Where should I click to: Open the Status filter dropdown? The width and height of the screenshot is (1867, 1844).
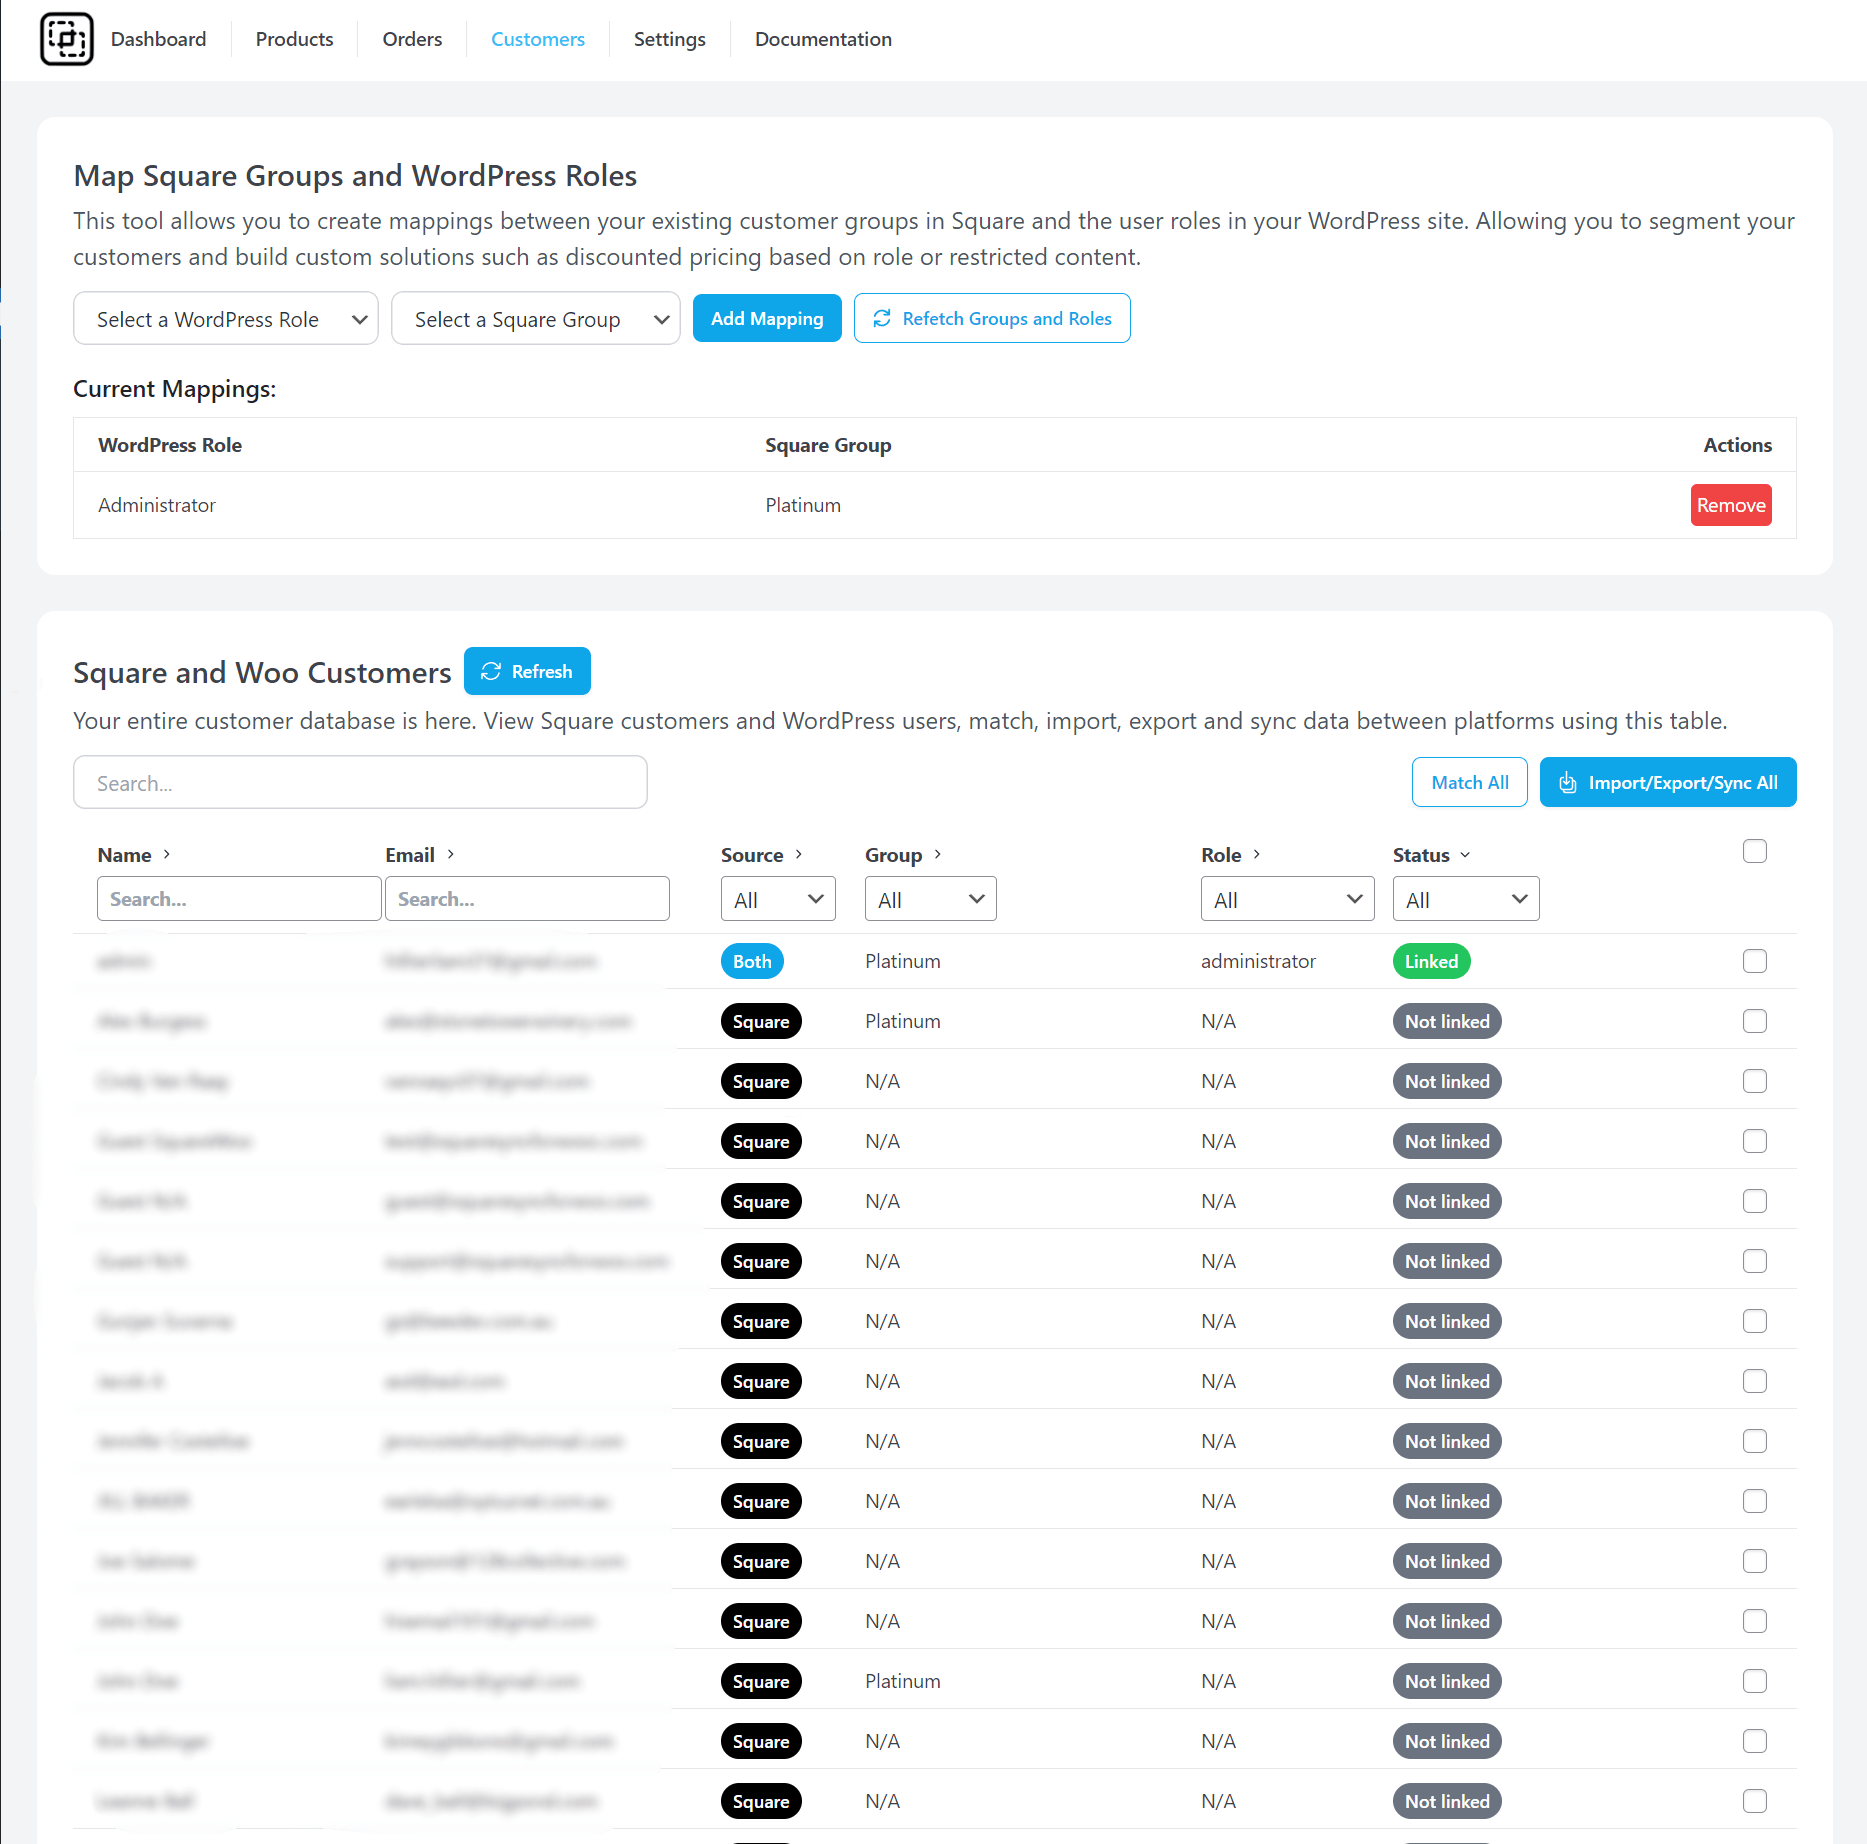[x=1466, y=899]
